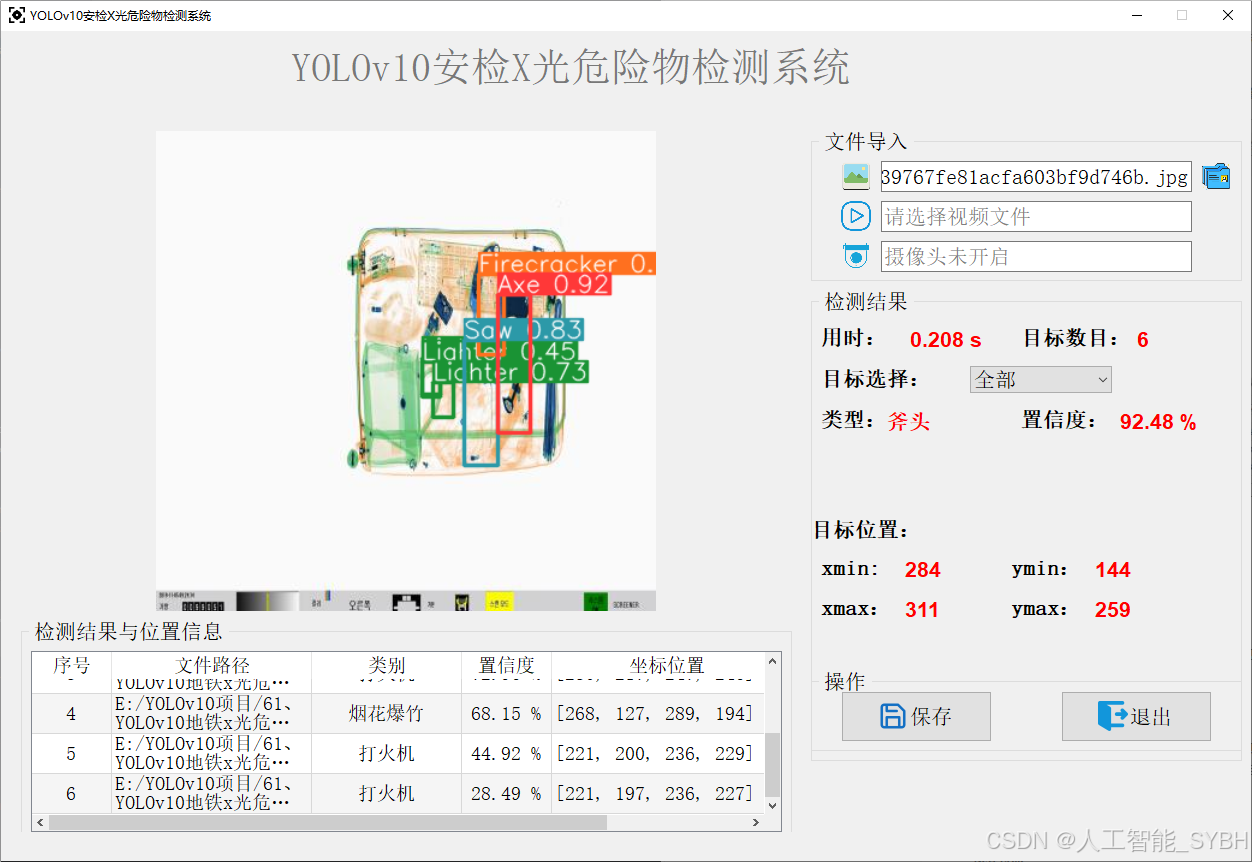Click the 置信度 column header

click(x=507, y=665)
